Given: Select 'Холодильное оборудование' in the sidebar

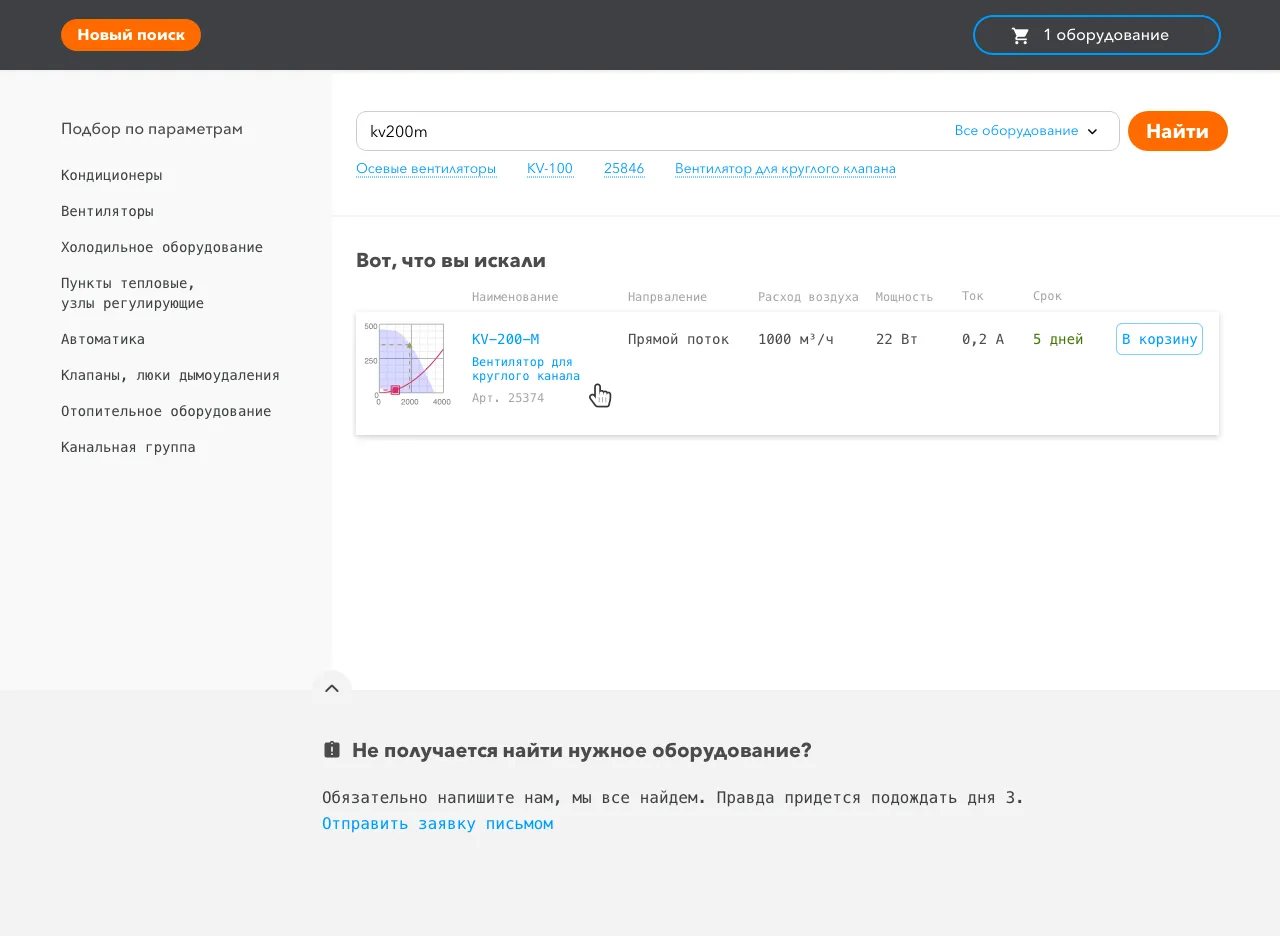Looking at the screenshot, I should pyautogui.click(x=162, y=247).
